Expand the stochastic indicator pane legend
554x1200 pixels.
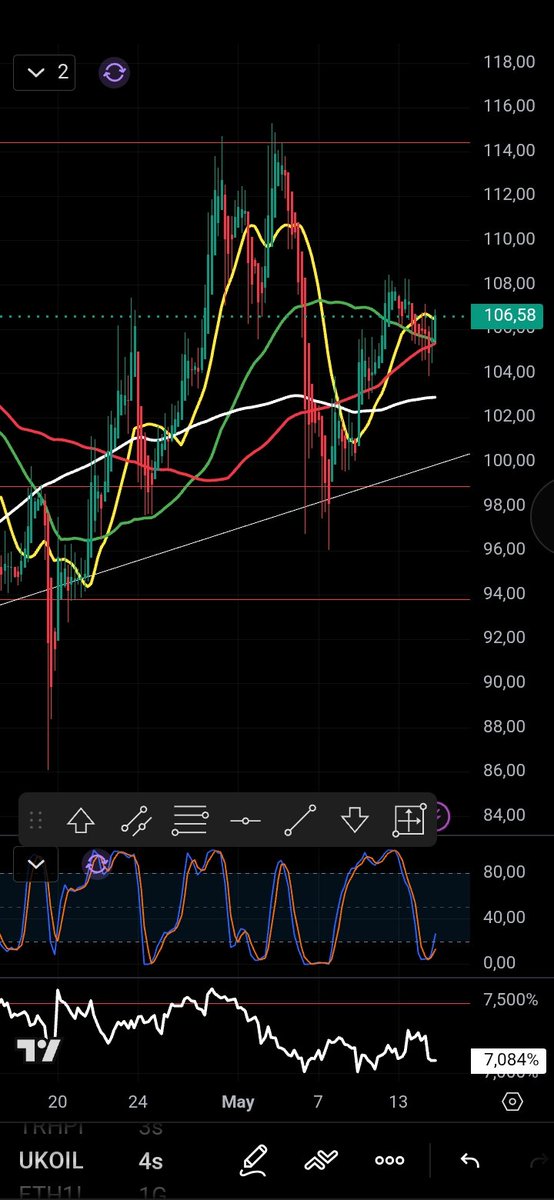click(x=36, y=864)
